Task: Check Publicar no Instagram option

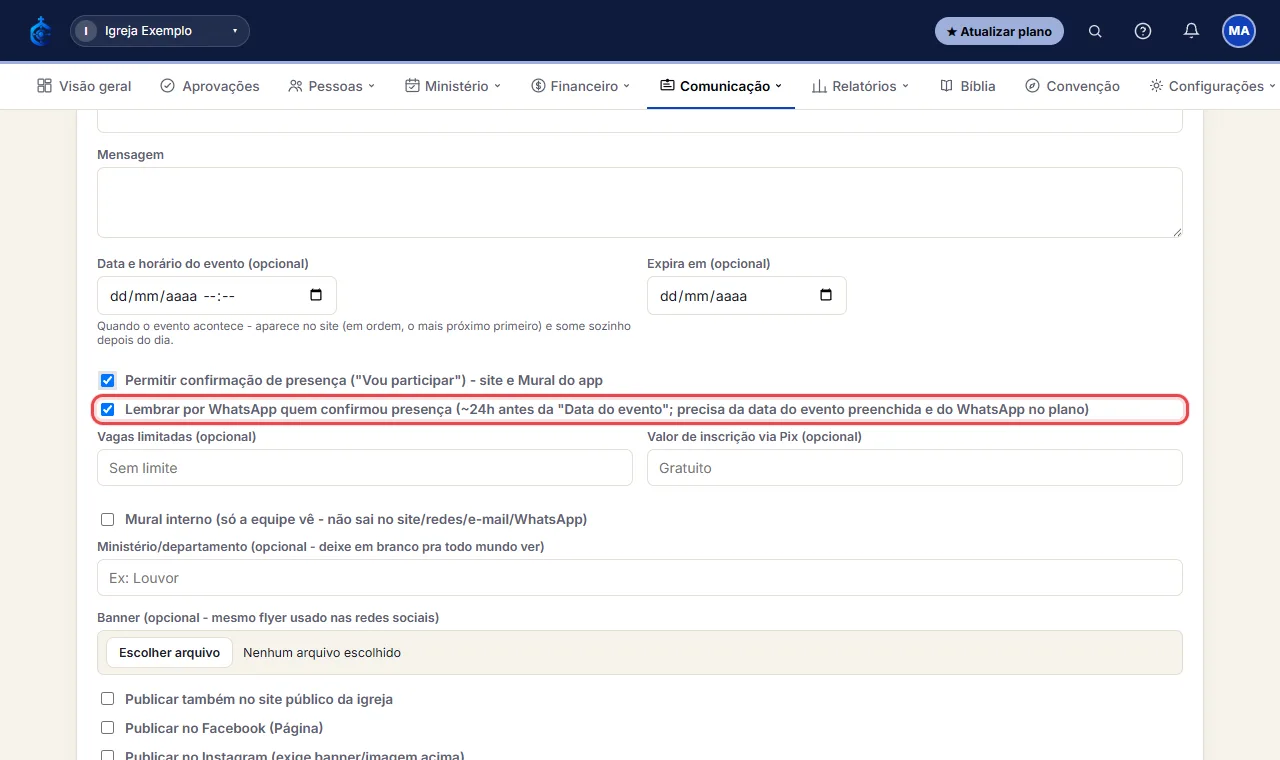Action: tap(107, 755)
